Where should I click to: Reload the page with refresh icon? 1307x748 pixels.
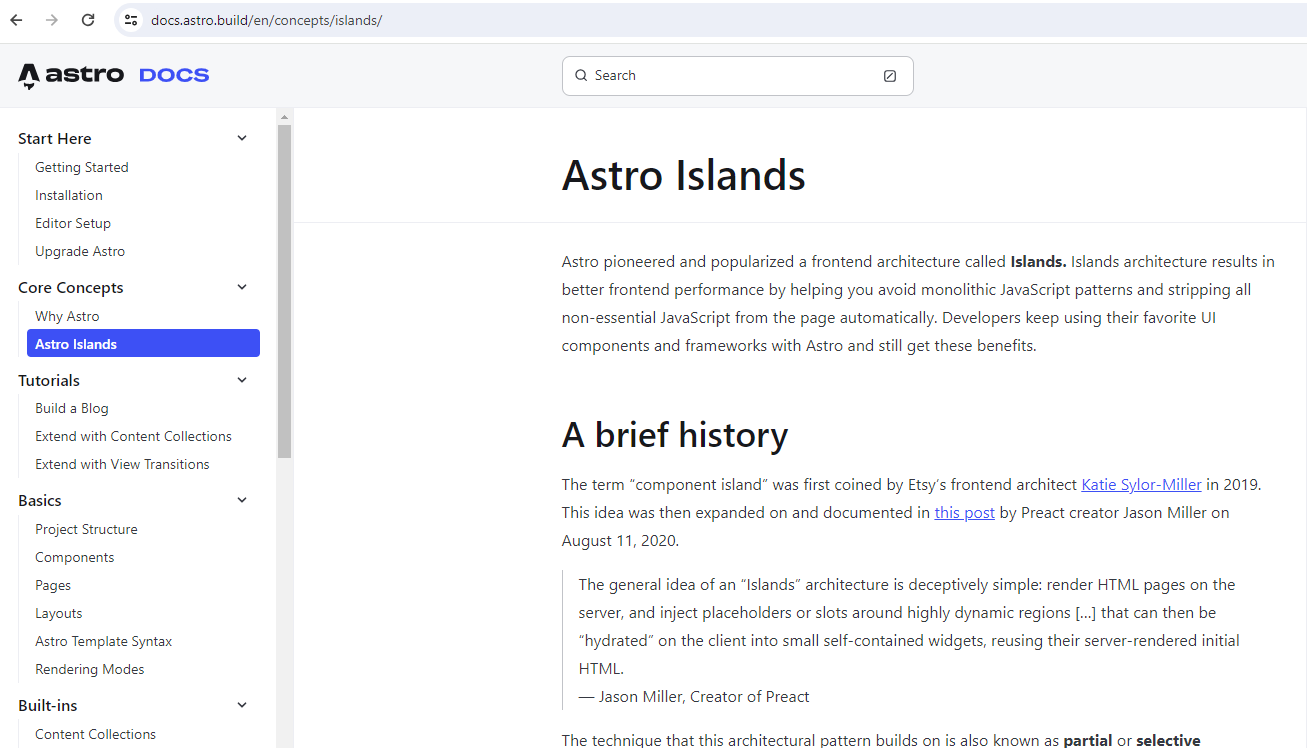(x=88, y=20)
